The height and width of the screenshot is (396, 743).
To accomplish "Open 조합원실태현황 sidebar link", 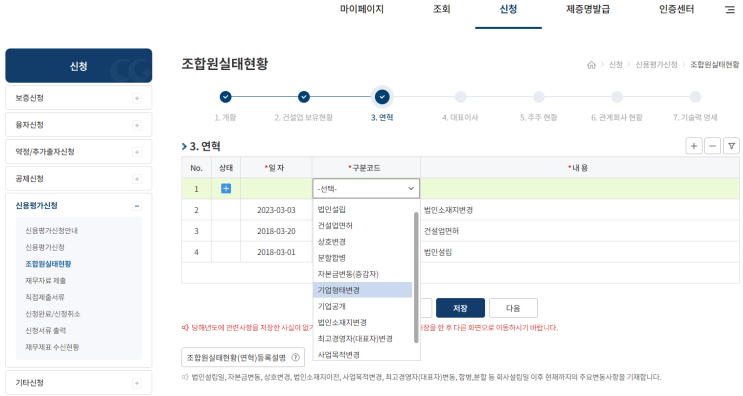I will 48,264.
